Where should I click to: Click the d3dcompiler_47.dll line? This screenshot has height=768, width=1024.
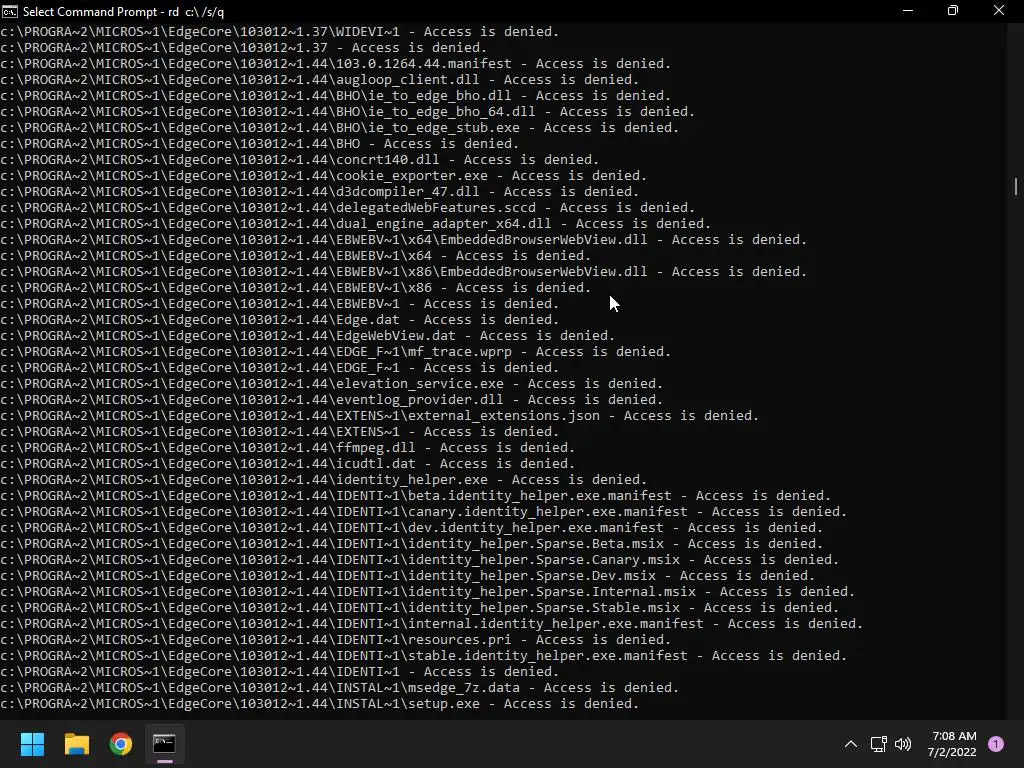(319, 191)
